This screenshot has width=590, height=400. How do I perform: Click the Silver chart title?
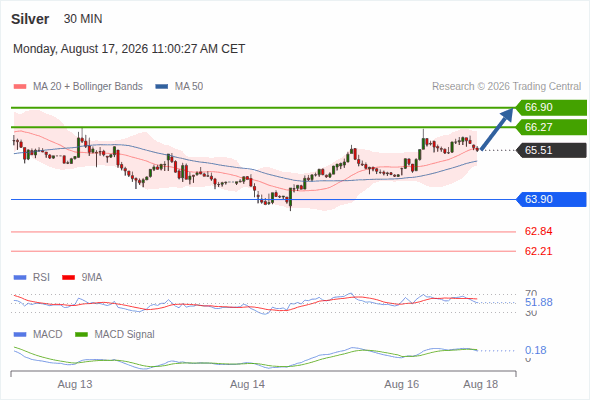(30, 19)
